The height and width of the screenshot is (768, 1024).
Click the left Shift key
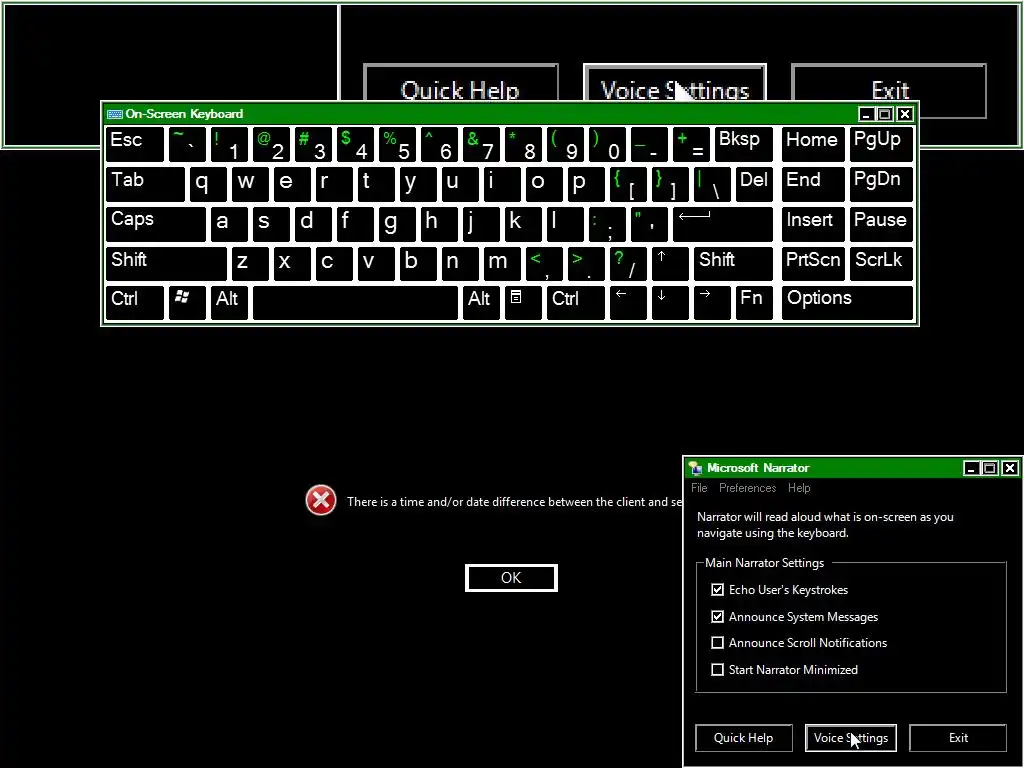(166, 264)
